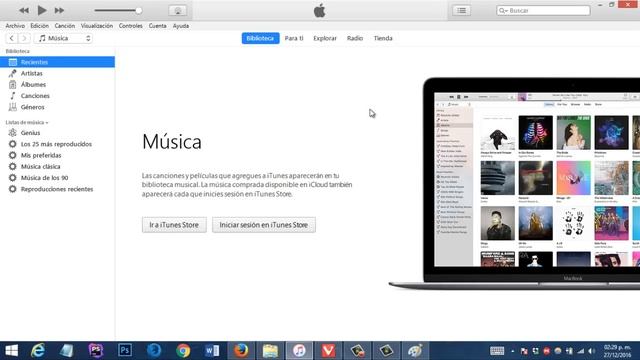Click the Buscar search field
The height and width of the screenshot is (360, 640).
click(x=543, y=11)
